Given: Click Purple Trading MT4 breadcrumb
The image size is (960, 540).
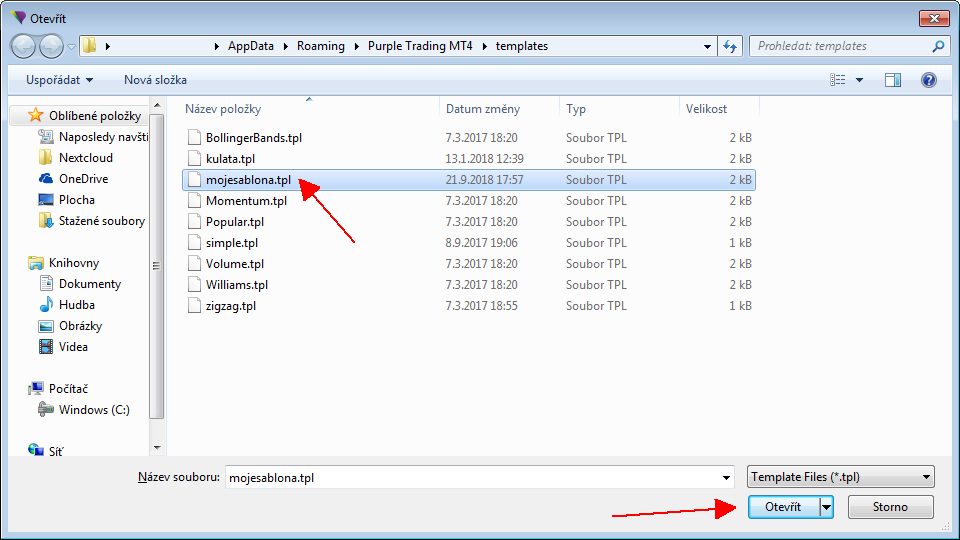Looking at the screenshot, I should point(420,46).
